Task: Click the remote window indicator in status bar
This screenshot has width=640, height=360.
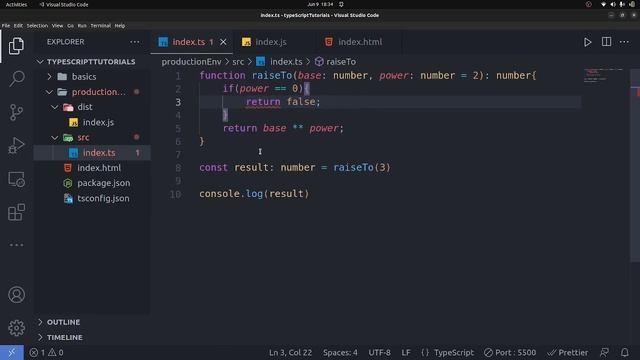Action: [x=12, y=352]
